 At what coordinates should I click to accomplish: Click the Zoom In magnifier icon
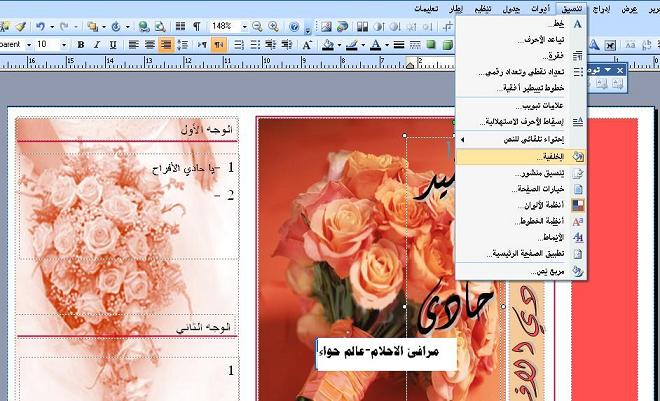pos(274,26)
